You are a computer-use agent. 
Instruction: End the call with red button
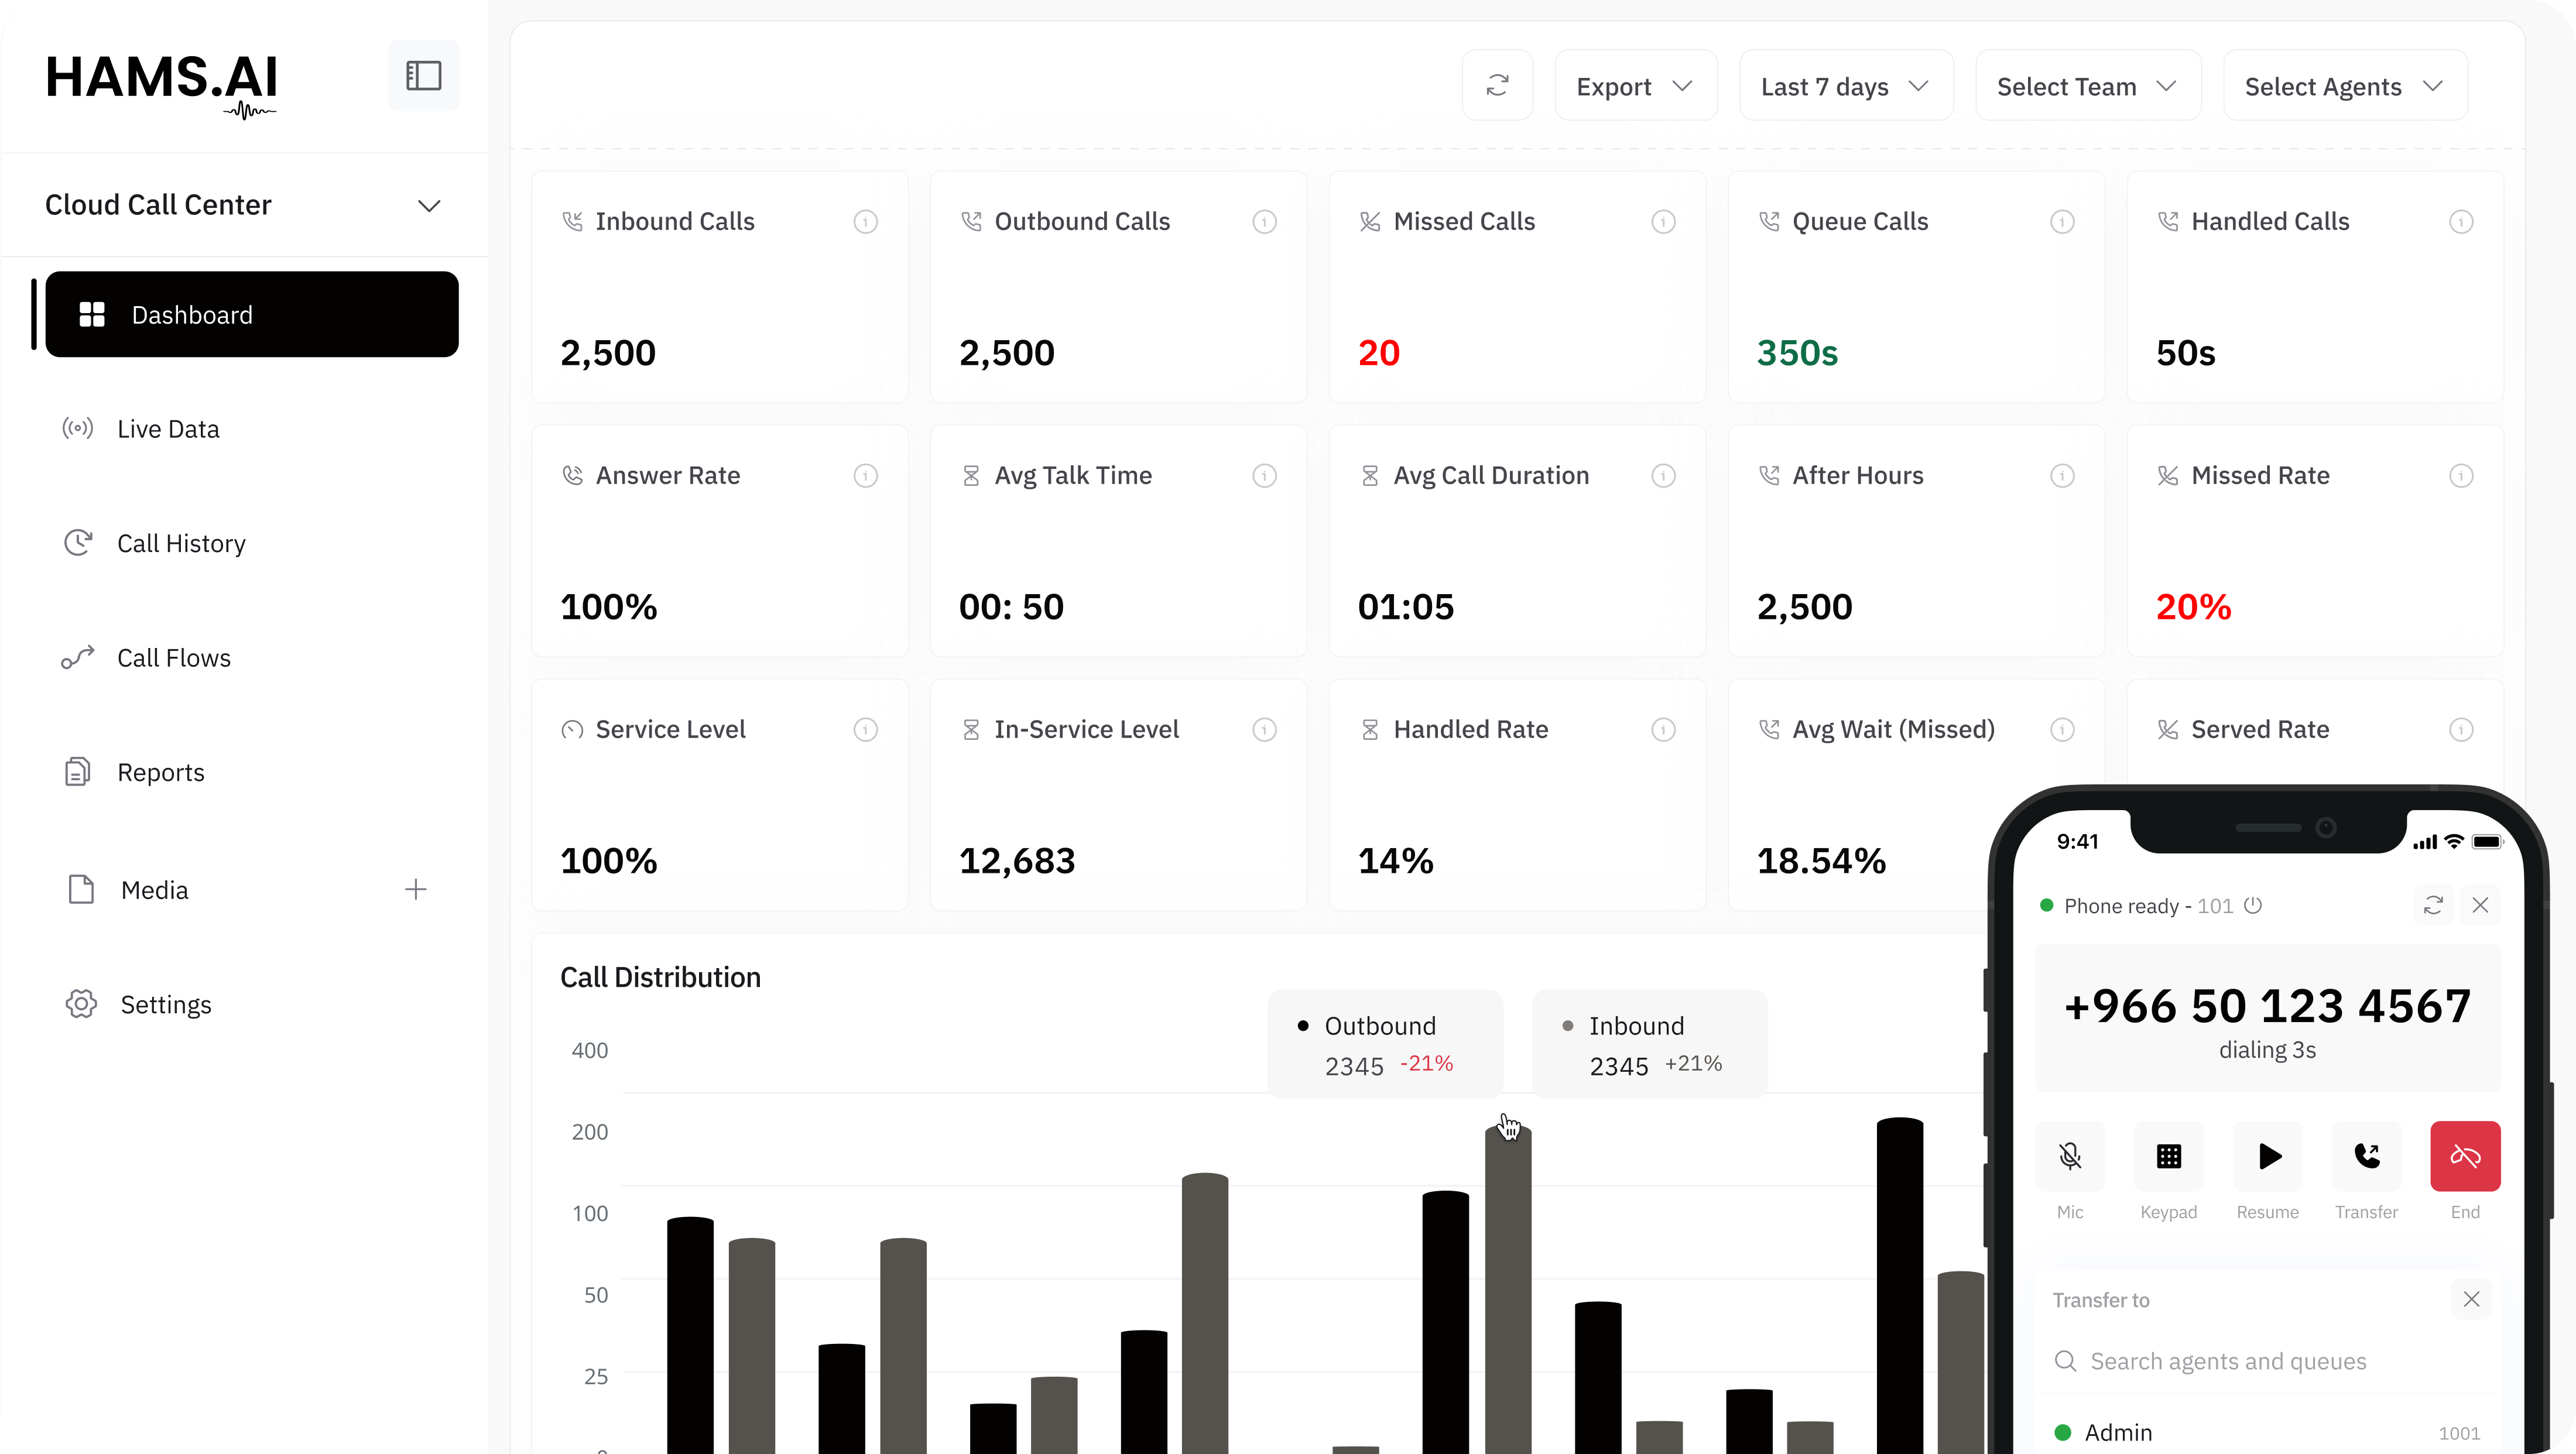click(2466, 1156)
